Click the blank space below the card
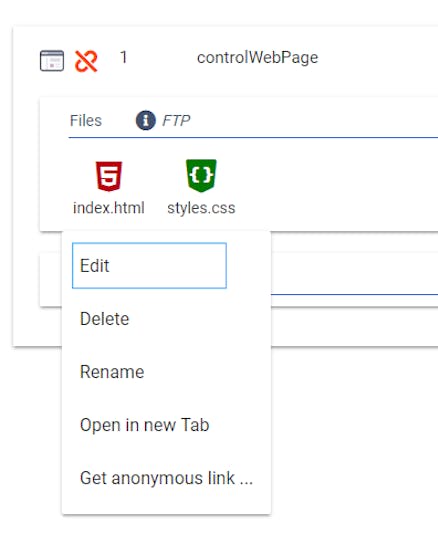 tap(354, 442)
